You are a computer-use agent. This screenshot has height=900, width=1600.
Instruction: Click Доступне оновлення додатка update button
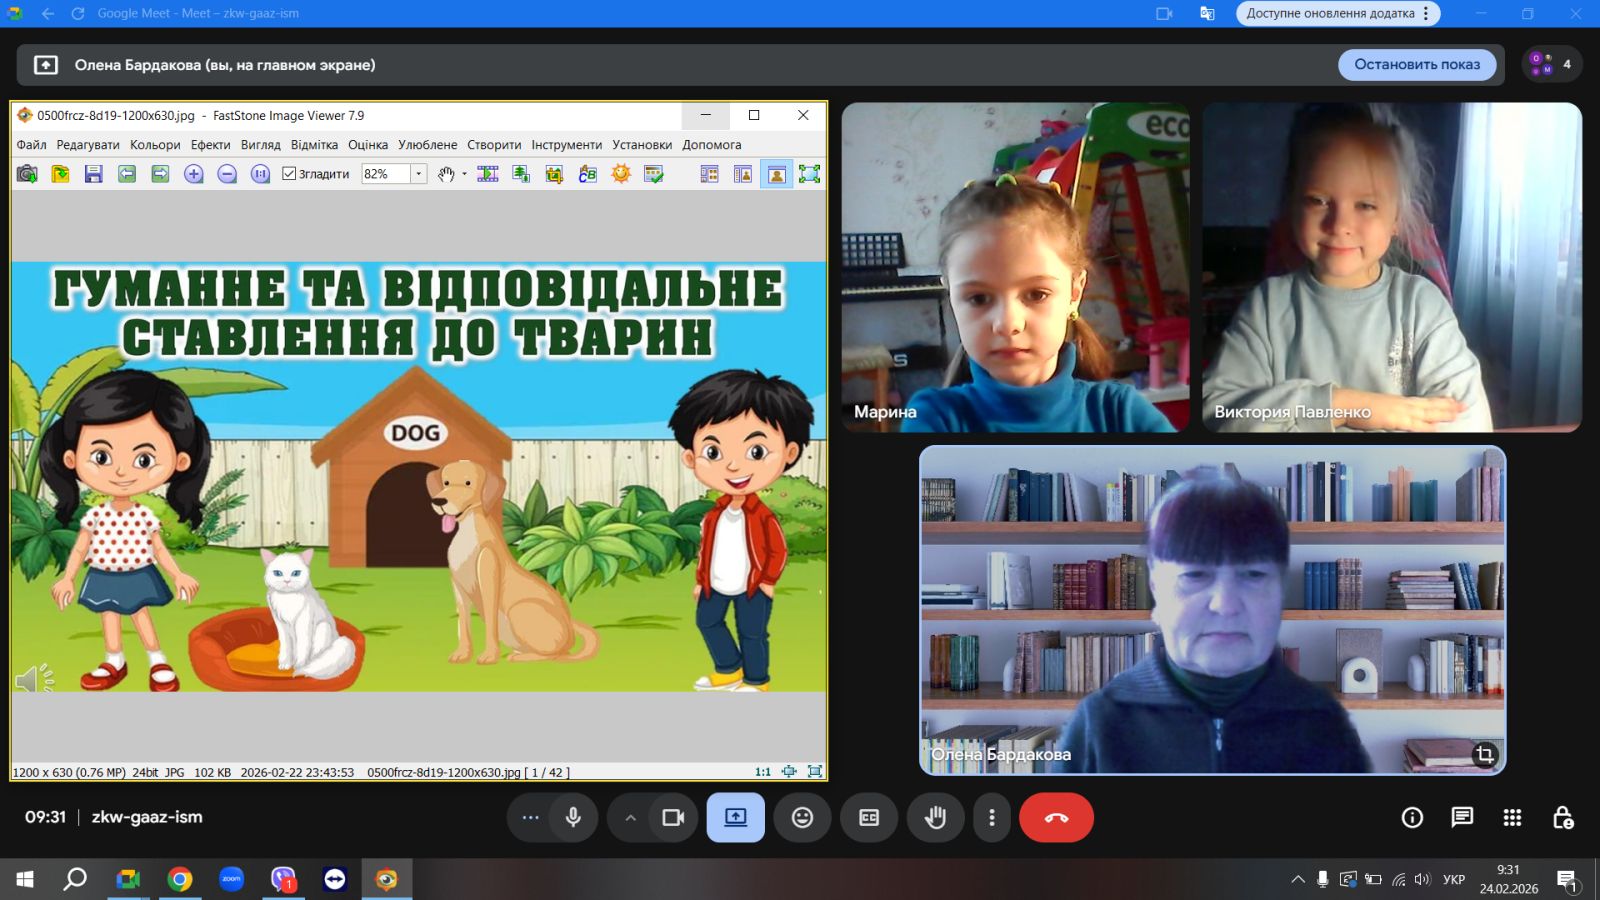(1330, 14)
